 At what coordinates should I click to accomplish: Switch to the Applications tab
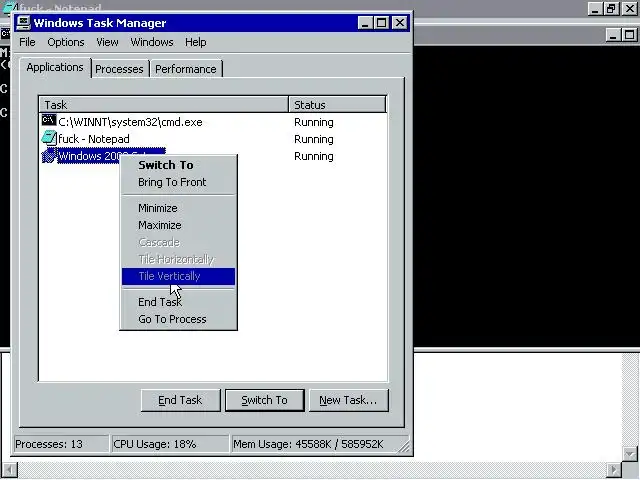(x=55, y=67)
